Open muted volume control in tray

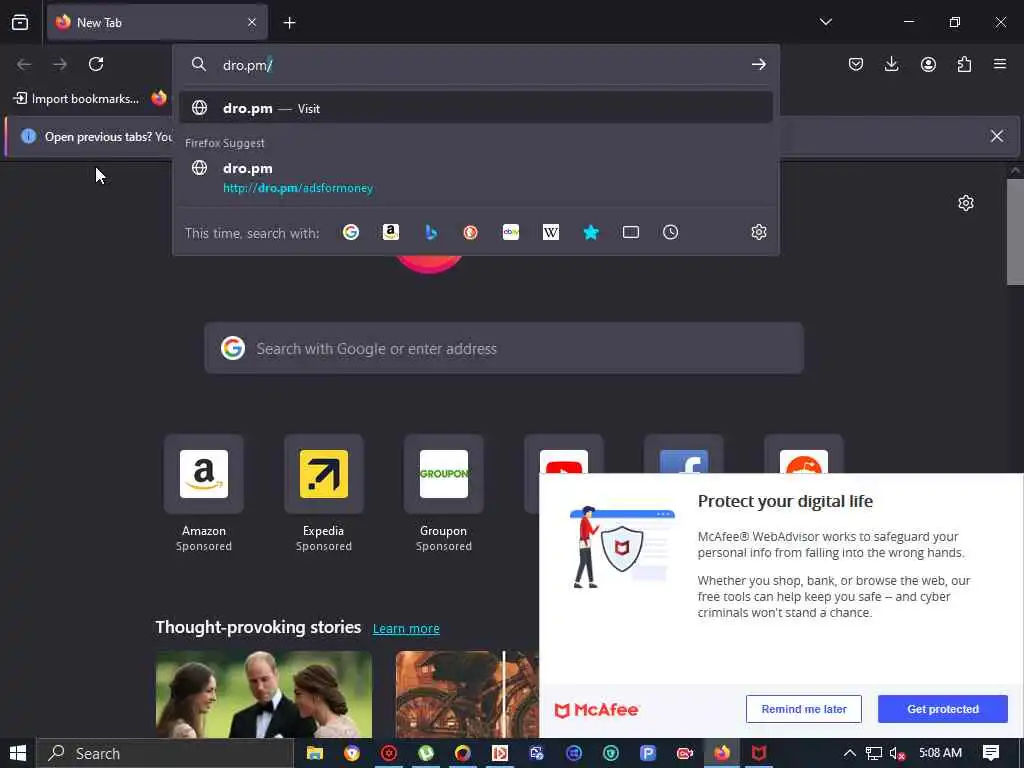[897, 753]
